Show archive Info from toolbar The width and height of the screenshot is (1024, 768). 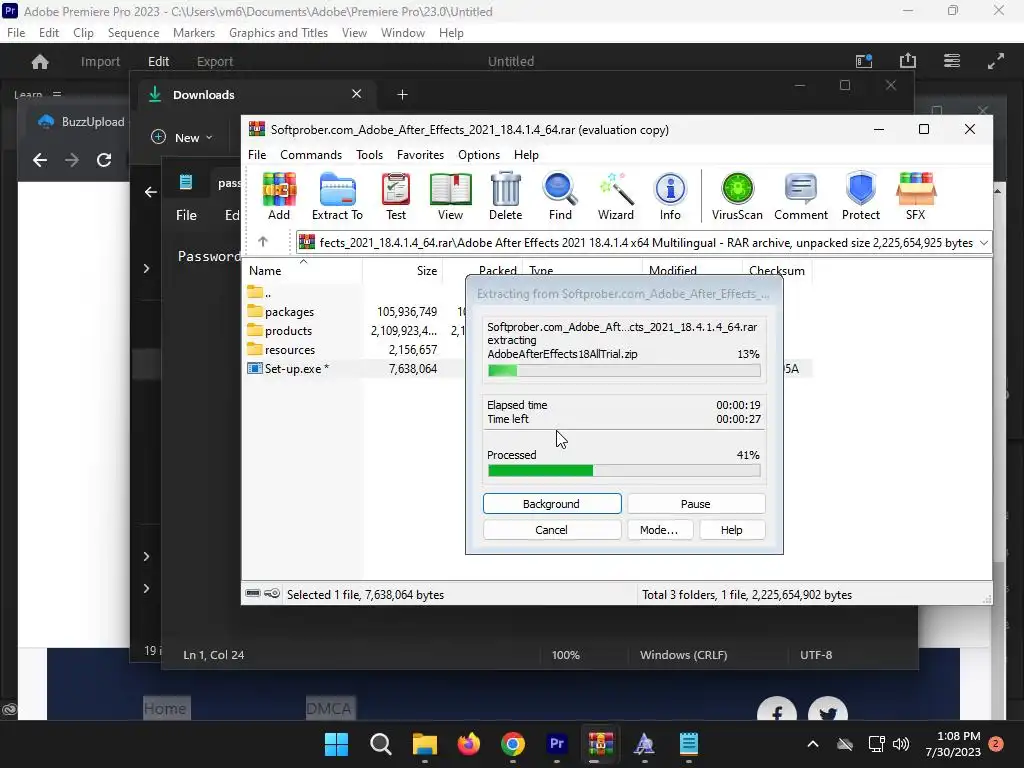[670, 196]
